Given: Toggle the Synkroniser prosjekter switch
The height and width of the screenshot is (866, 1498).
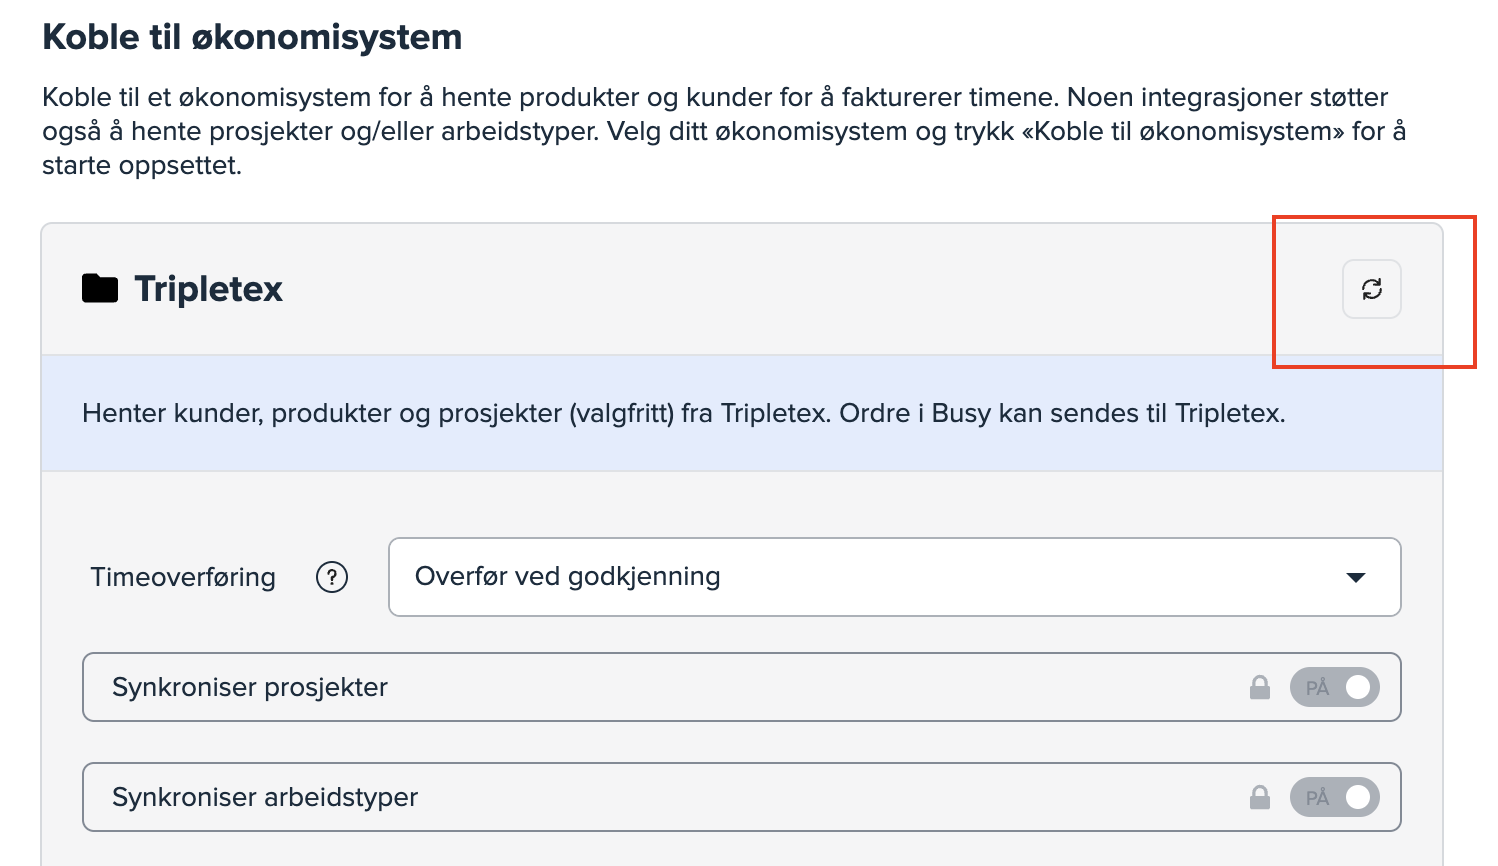Looking at the screenshot, I should click(x=1335, y=687).
